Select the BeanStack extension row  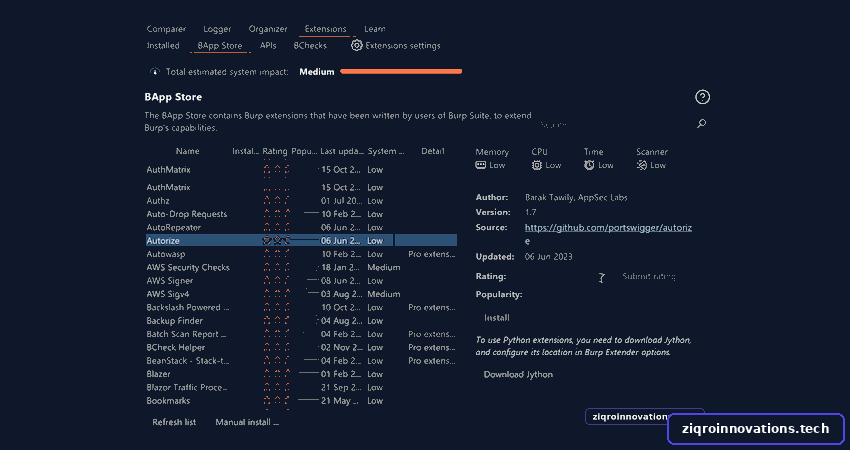point(301,361)
